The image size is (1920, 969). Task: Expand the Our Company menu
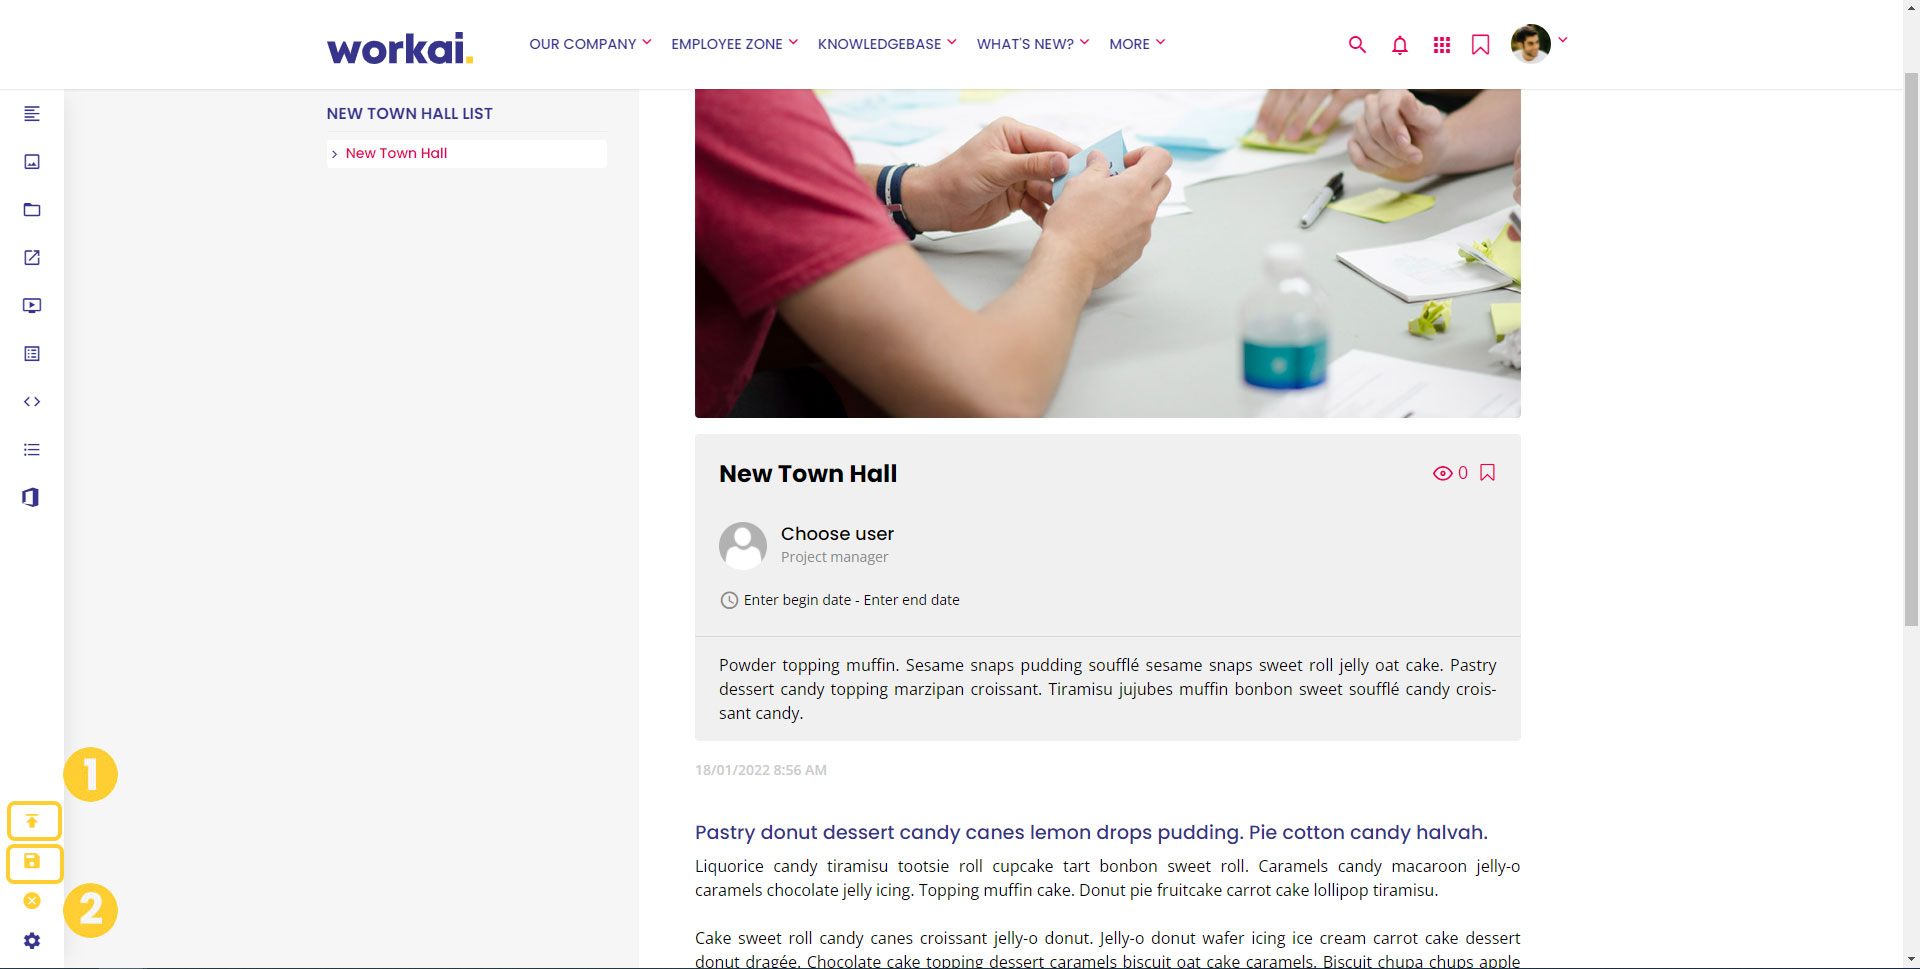tap(590, 44)
